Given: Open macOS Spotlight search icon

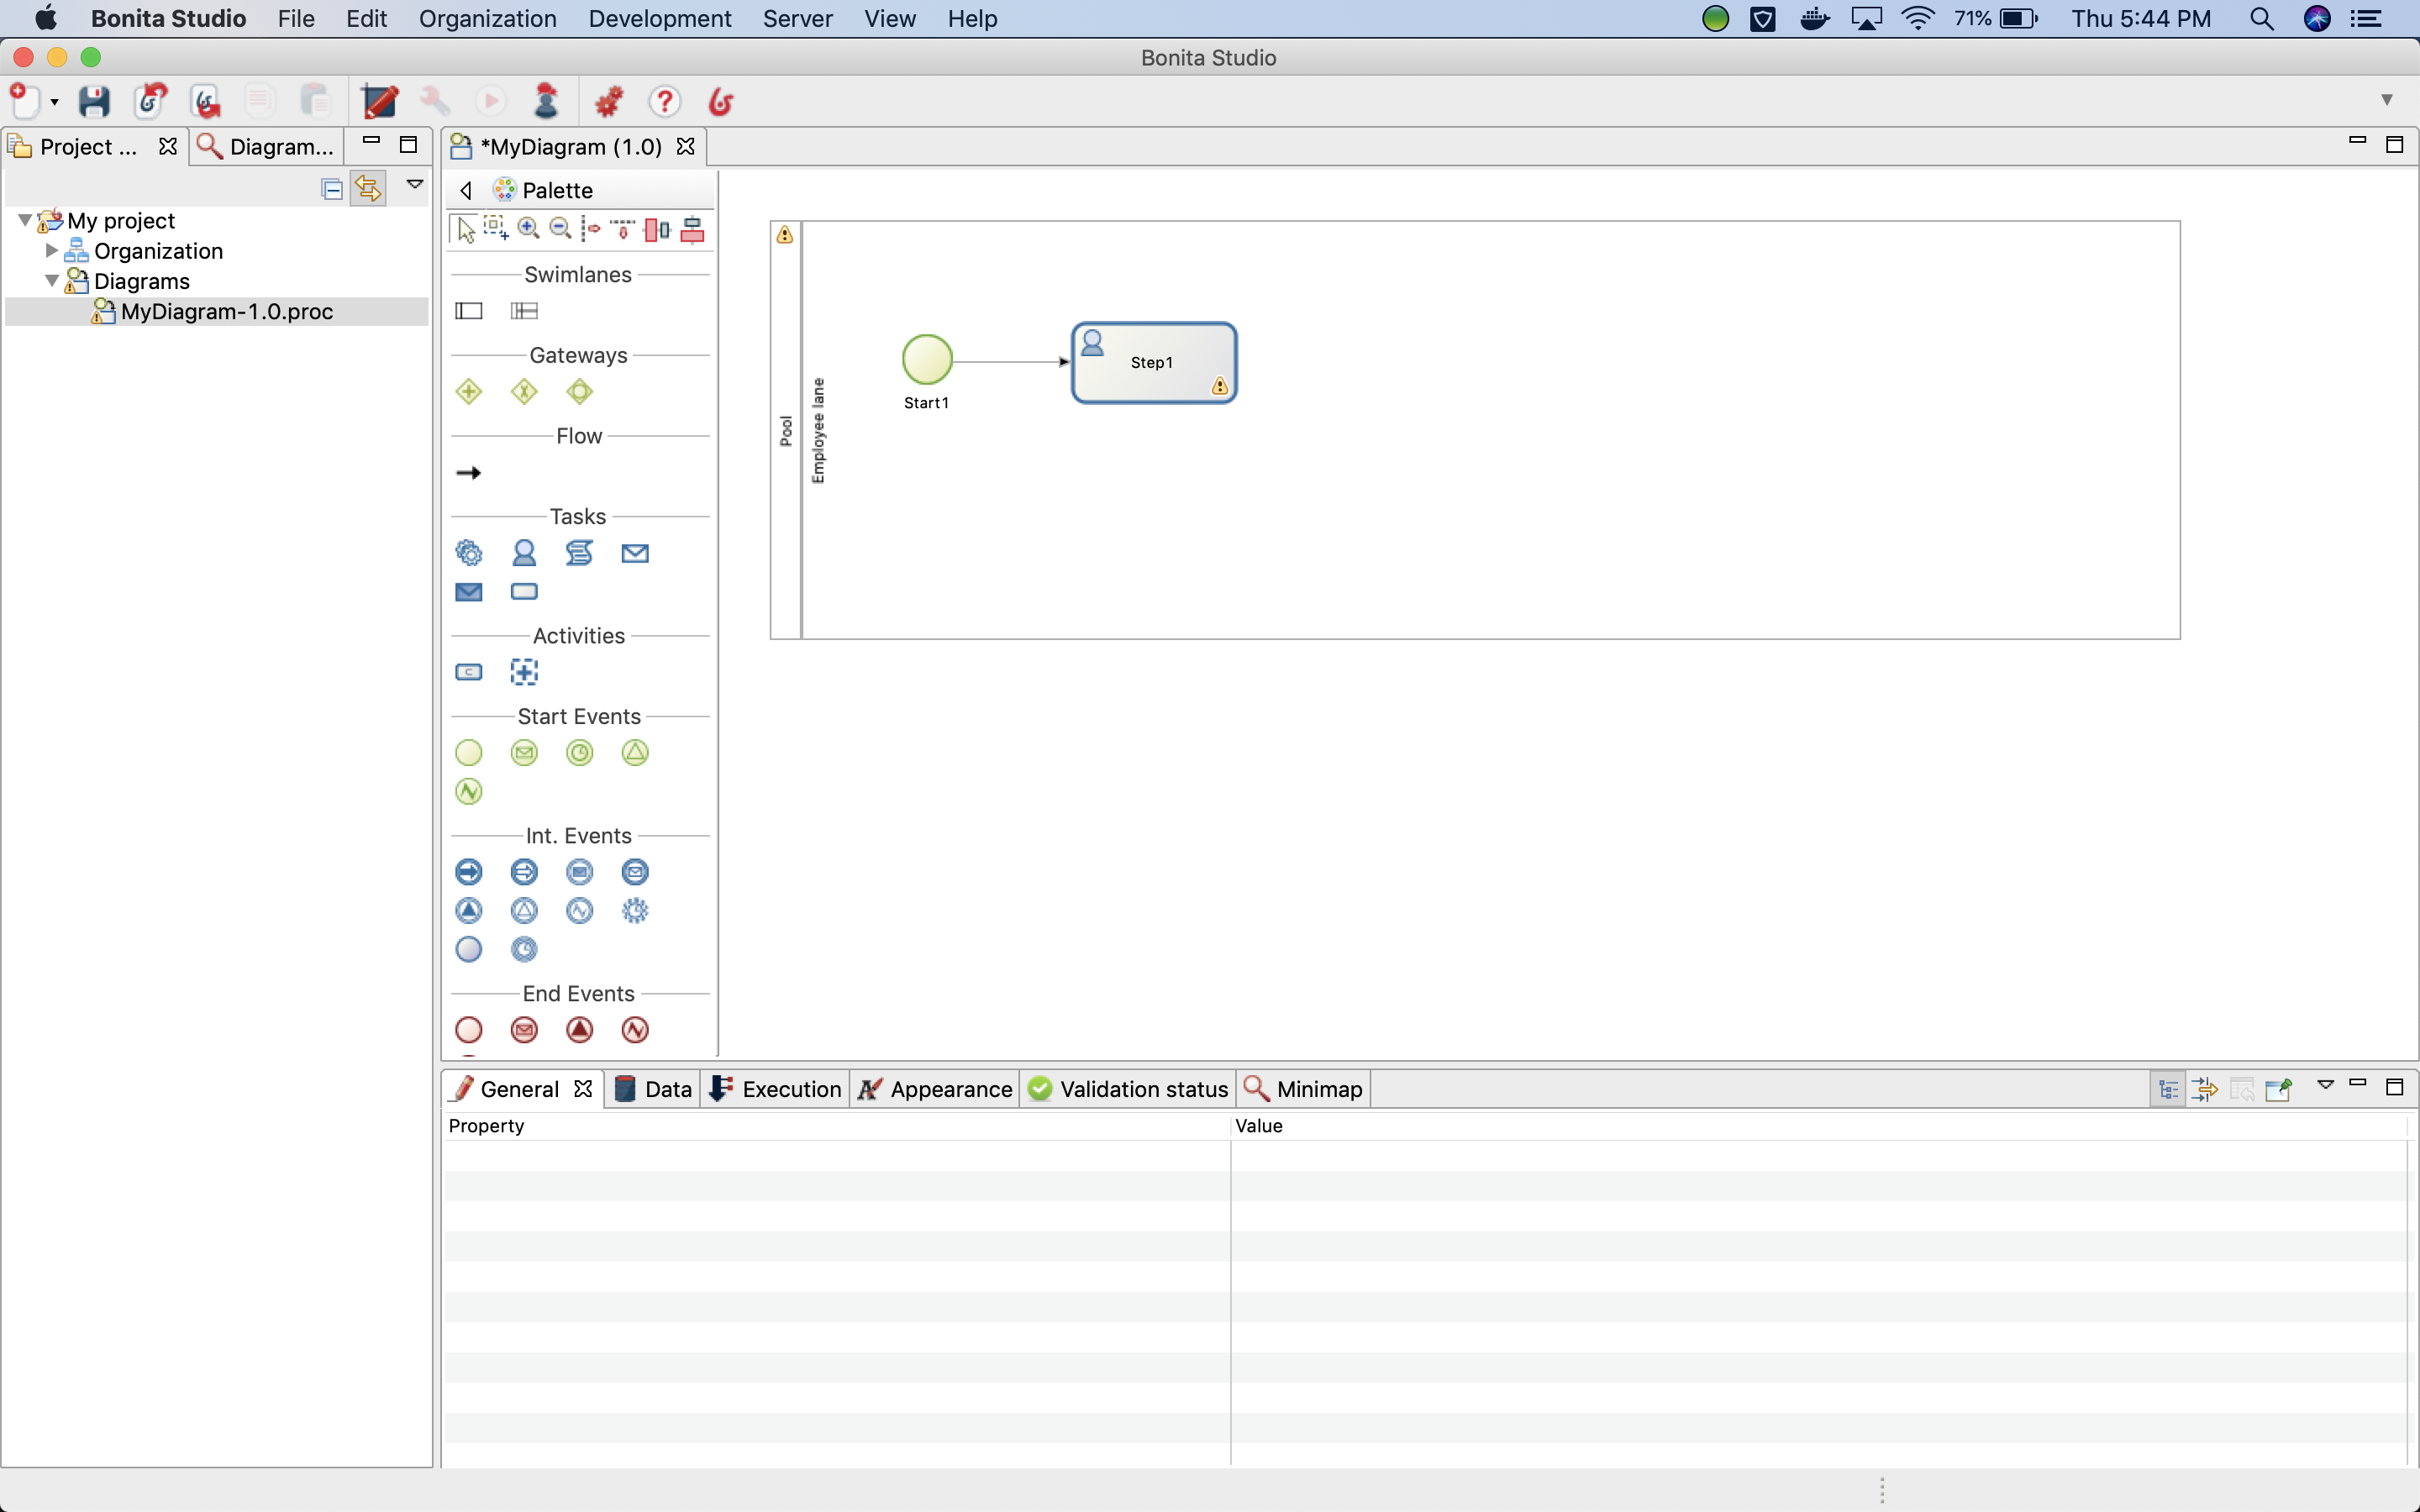Looking at the screenshot, I should (2262, 19).
